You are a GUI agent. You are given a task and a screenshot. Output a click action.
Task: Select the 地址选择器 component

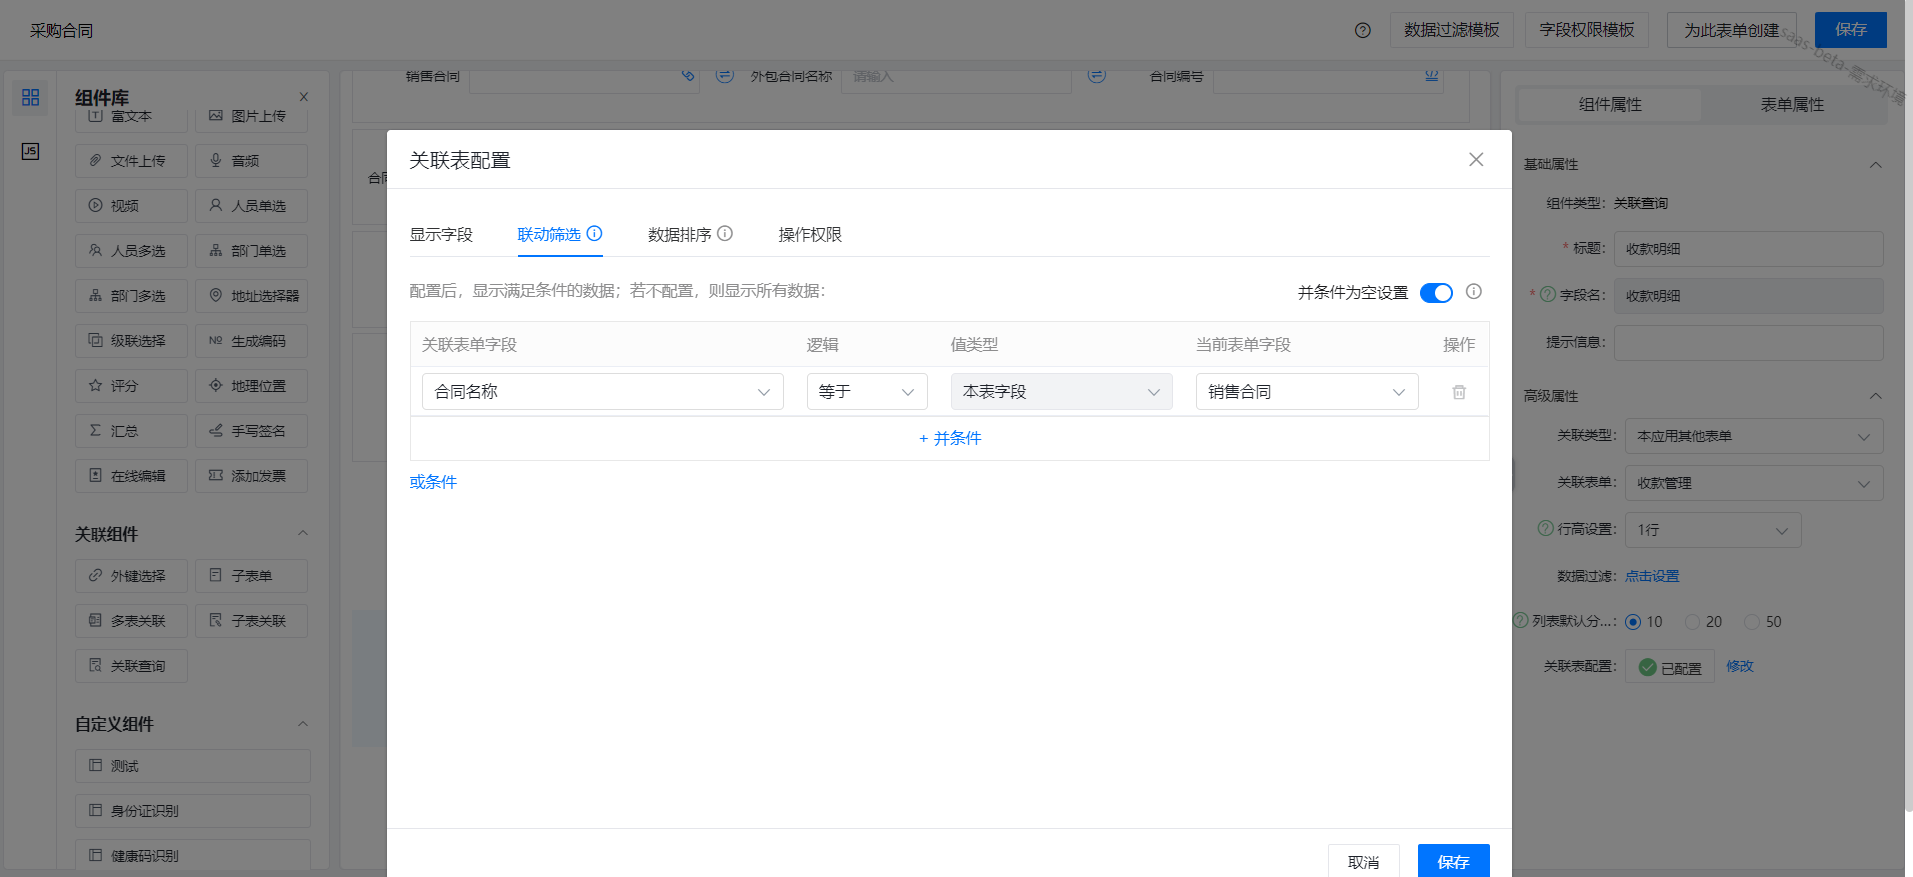point(251,296)
